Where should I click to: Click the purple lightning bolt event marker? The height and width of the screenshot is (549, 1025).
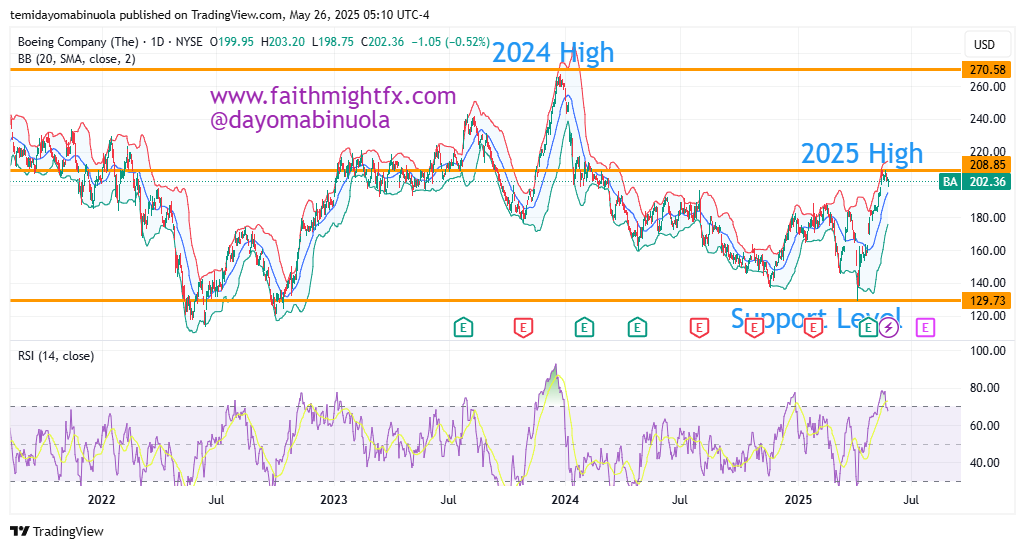coord(888,327)
